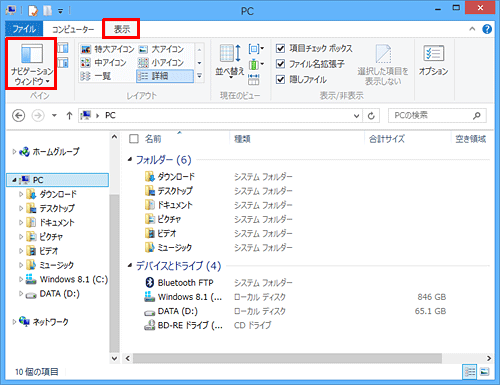
Task: Expand ネットワーク in navigation tree
Action: pos(14,322)
